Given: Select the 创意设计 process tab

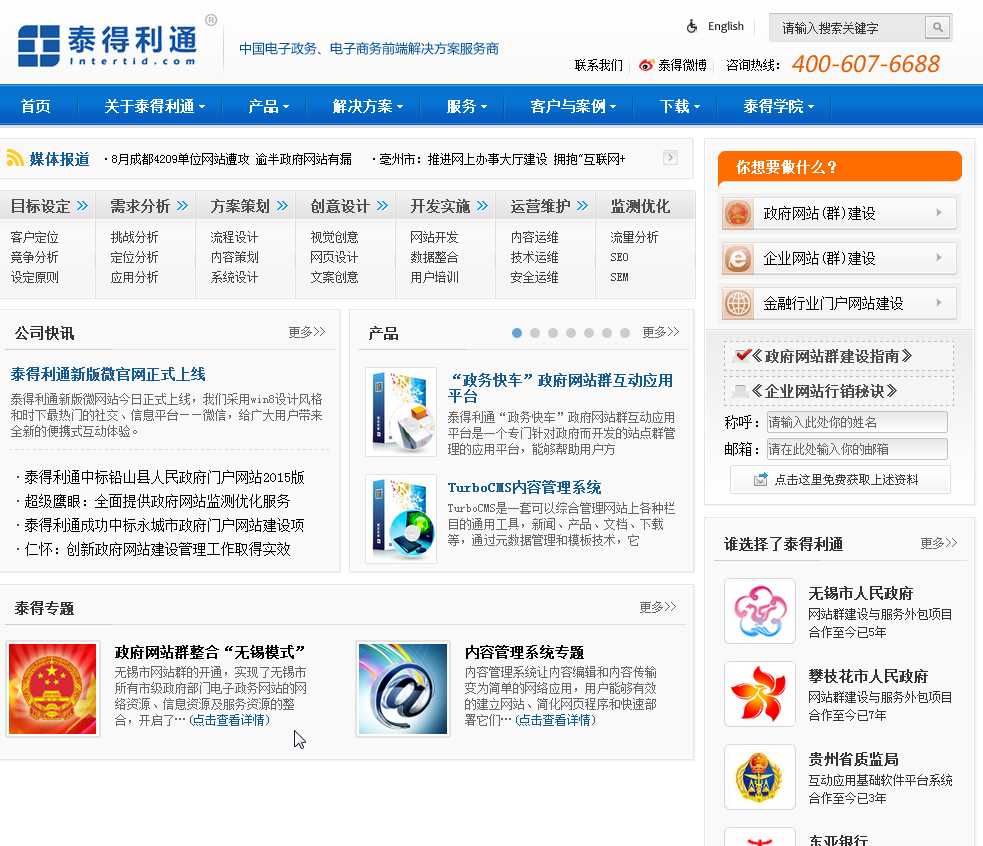Looking at the screenshot, I should tap(340, 206).
